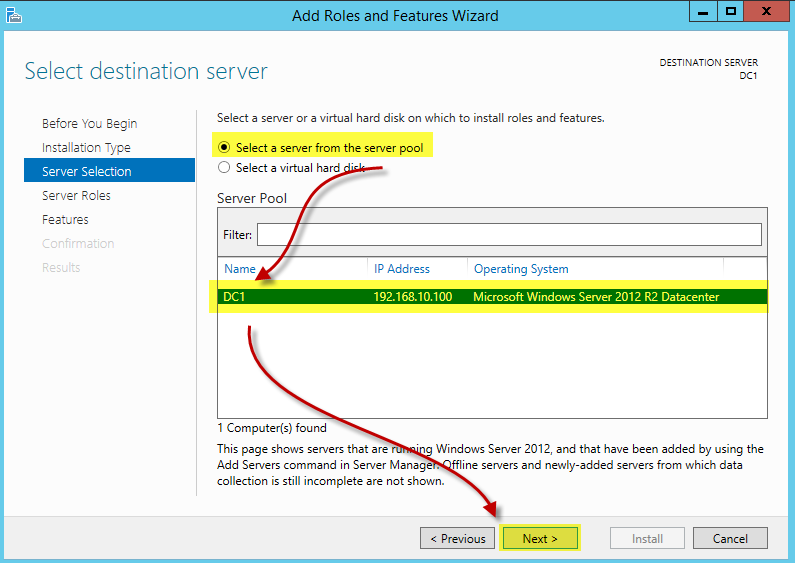Click the Results step in sidebar
Screen dimensions: 795x563
click(x=61, y=267)
